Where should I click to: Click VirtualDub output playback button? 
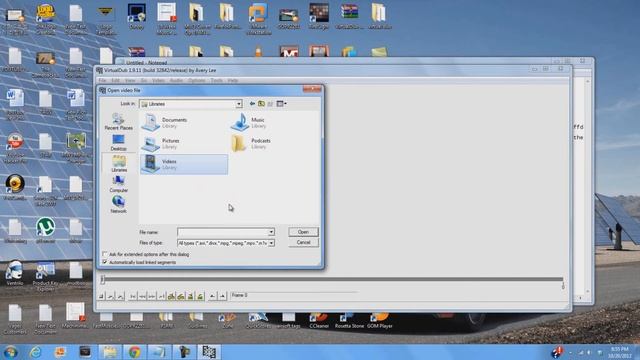click(120, 296)
